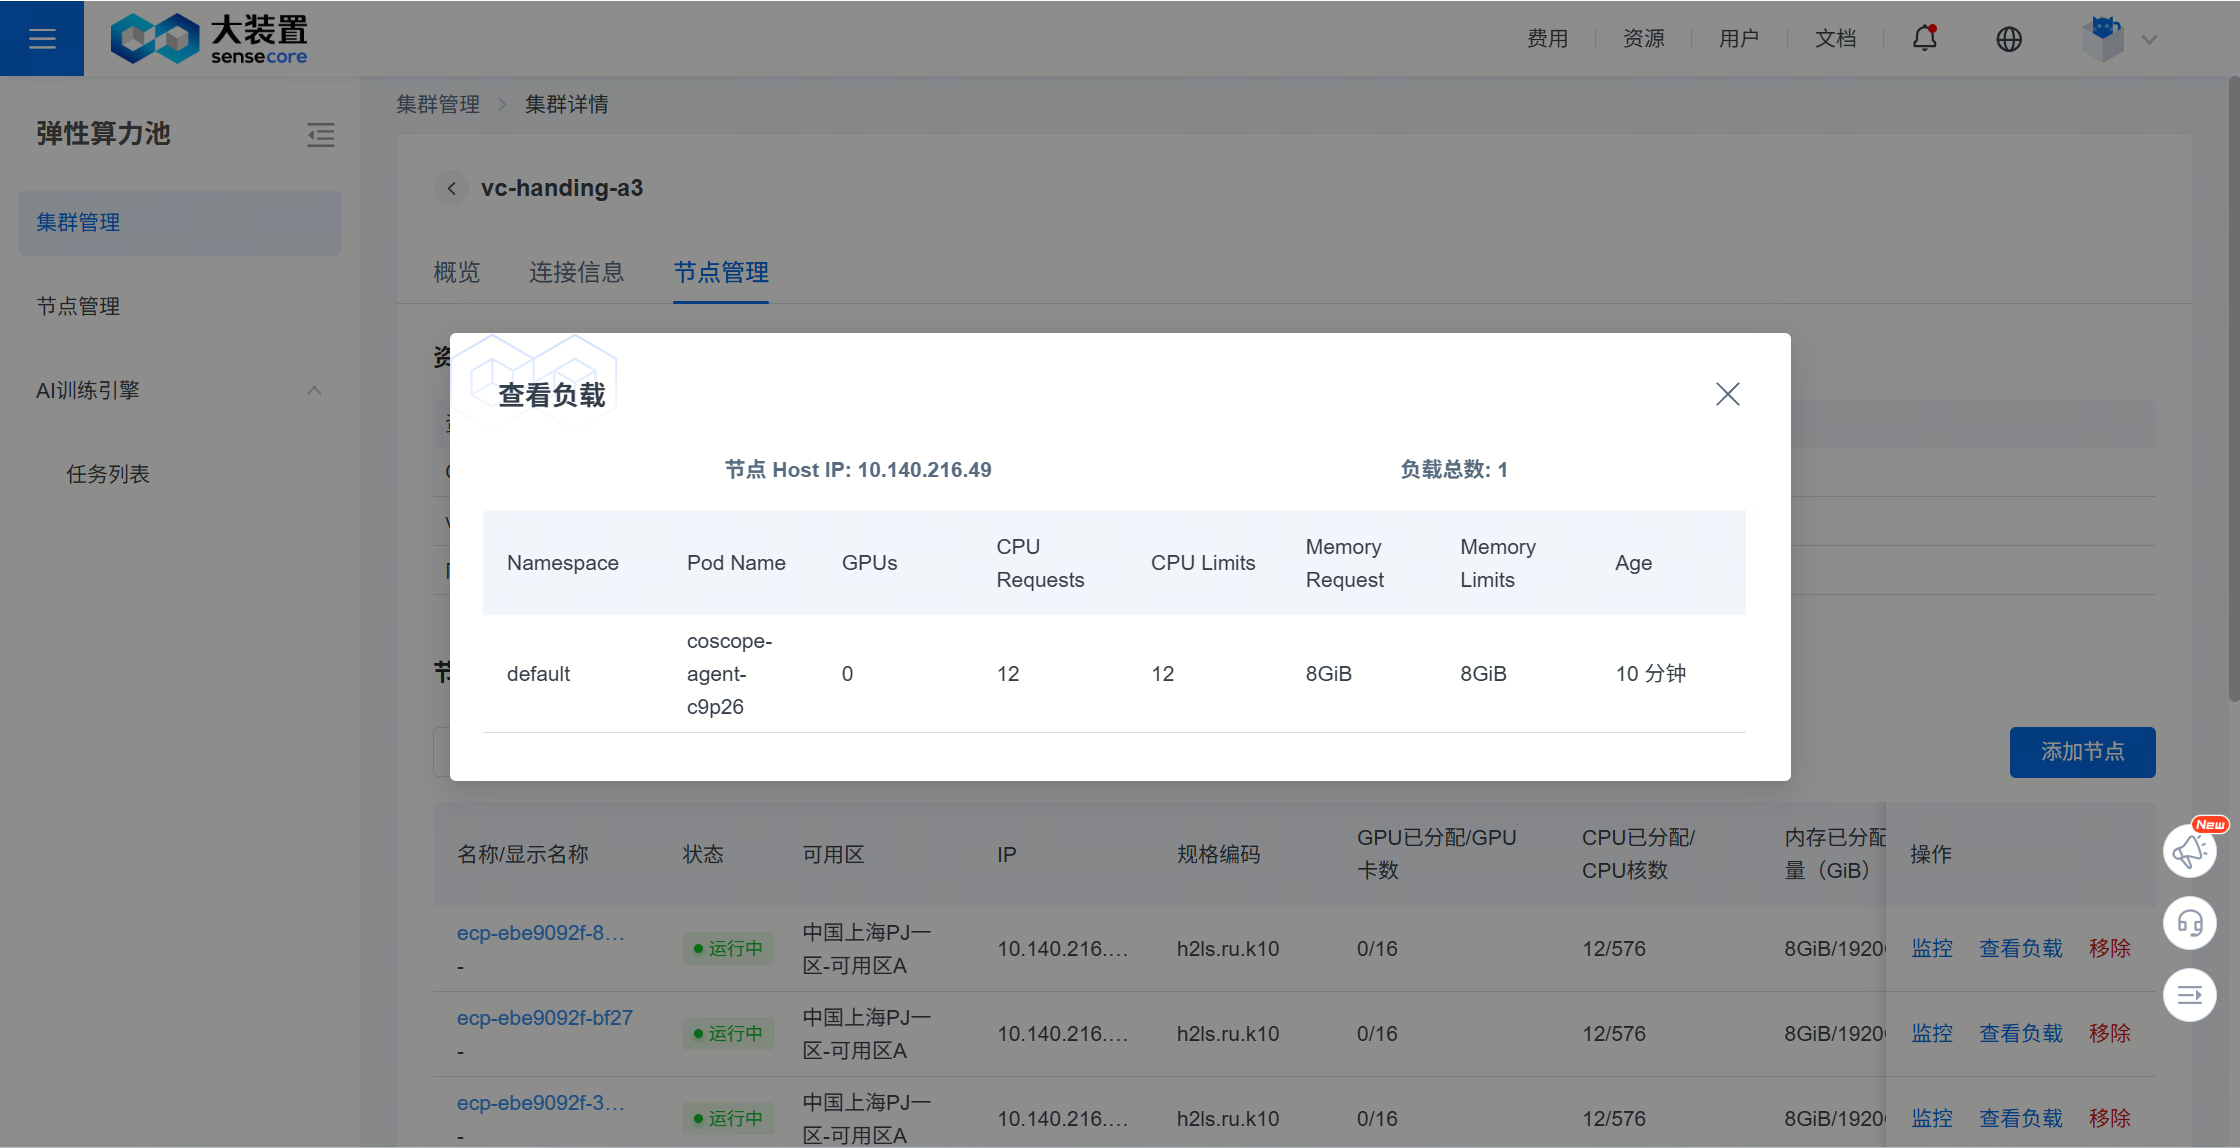Screen dimensions: 2240x1148
Task: Click the notification bell icon
Action: (1924, 38)
